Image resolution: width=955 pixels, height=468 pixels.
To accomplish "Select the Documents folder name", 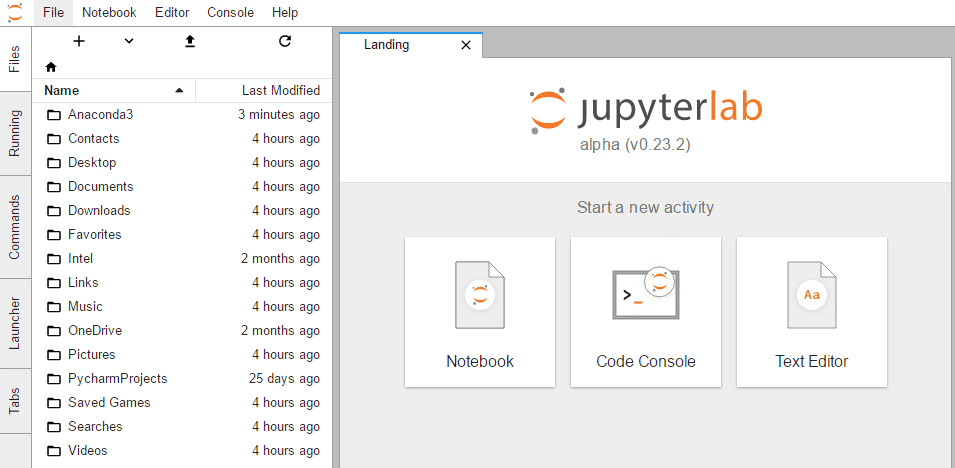I will [x=100, y=186].
